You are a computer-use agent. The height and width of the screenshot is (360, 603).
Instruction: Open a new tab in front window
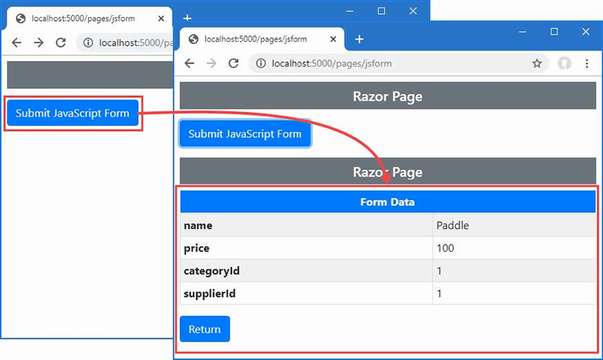(359, 39)
